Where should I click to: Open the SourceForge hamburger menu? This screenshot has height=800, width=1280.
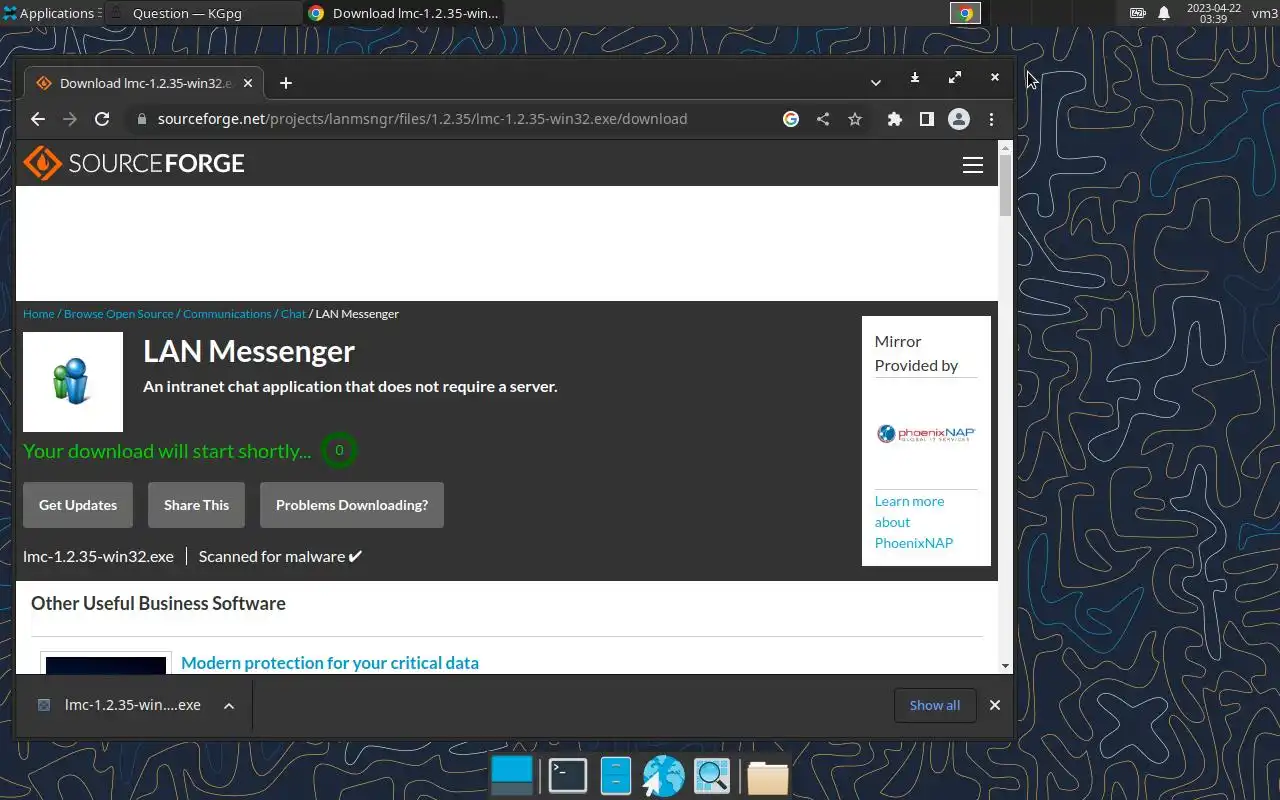[973, 165]
